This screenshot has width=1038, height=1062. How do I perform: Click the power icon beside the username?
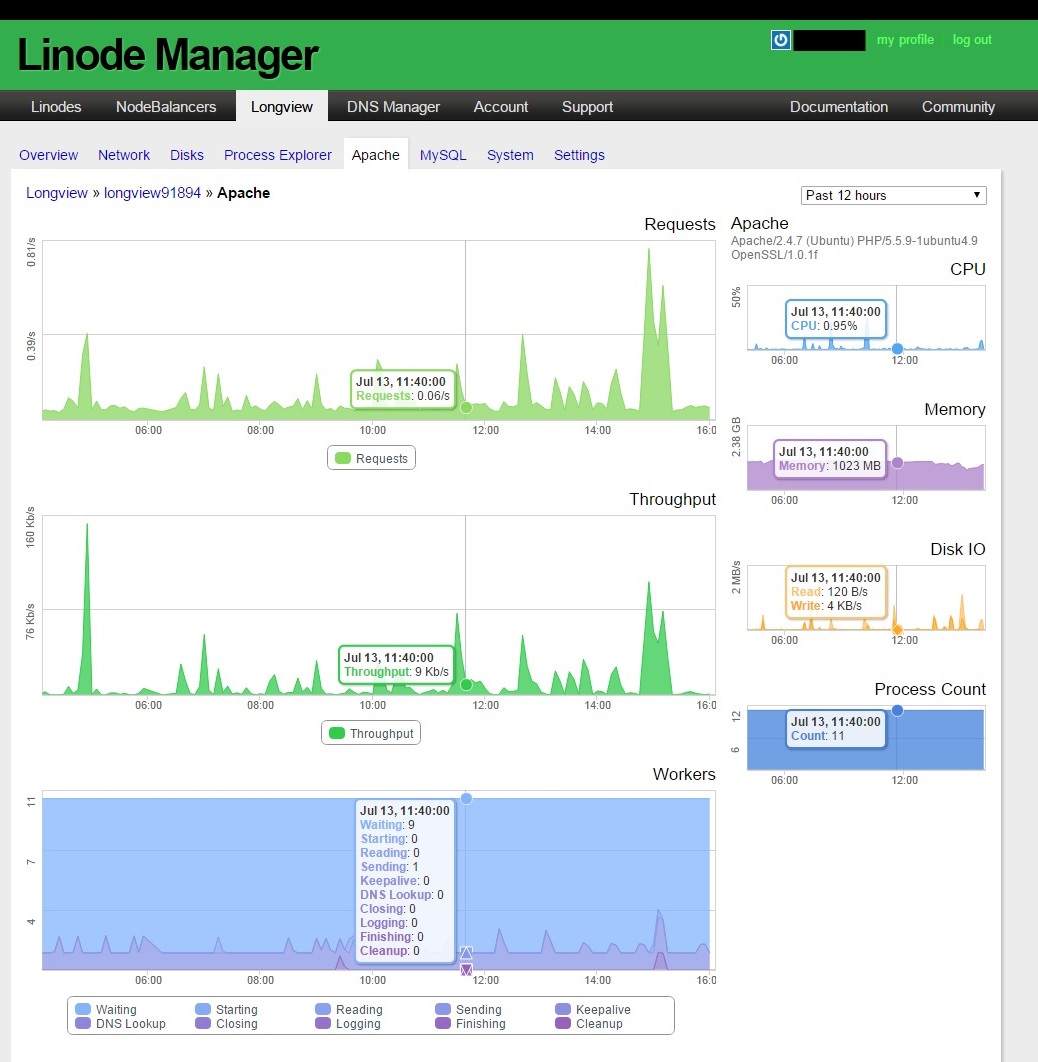(780, 40)
